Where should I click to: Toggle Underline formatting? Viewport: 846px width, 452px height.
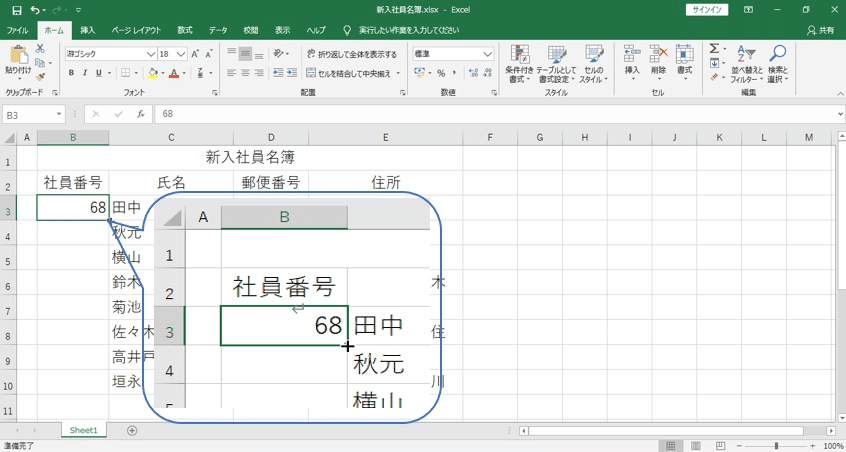pyautogui.click(x=99, y=73)
